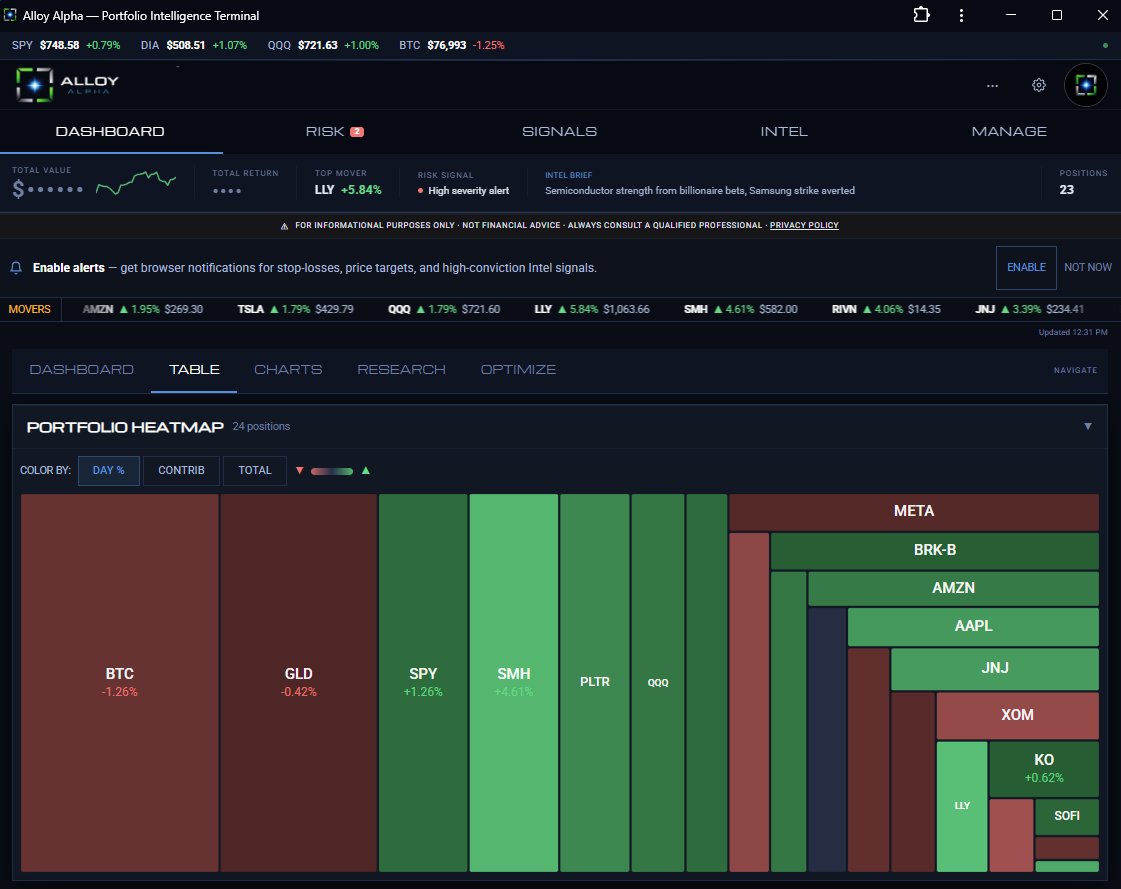Viewport: 1121px width, 889px height.
Task: Select the GLD heatmap tile
Action: coord(299,682)
